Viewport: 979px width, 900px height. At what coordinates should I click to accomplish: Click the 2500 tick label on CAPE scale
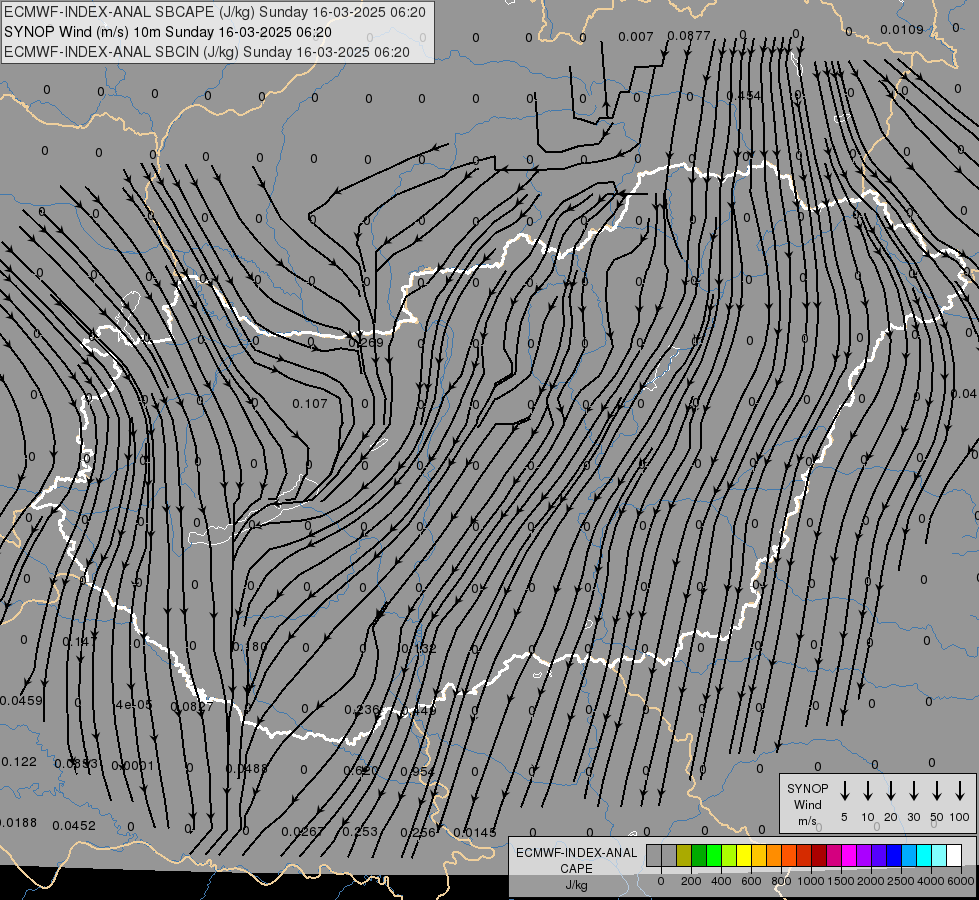pyautogui.click(x=901, y=881)
